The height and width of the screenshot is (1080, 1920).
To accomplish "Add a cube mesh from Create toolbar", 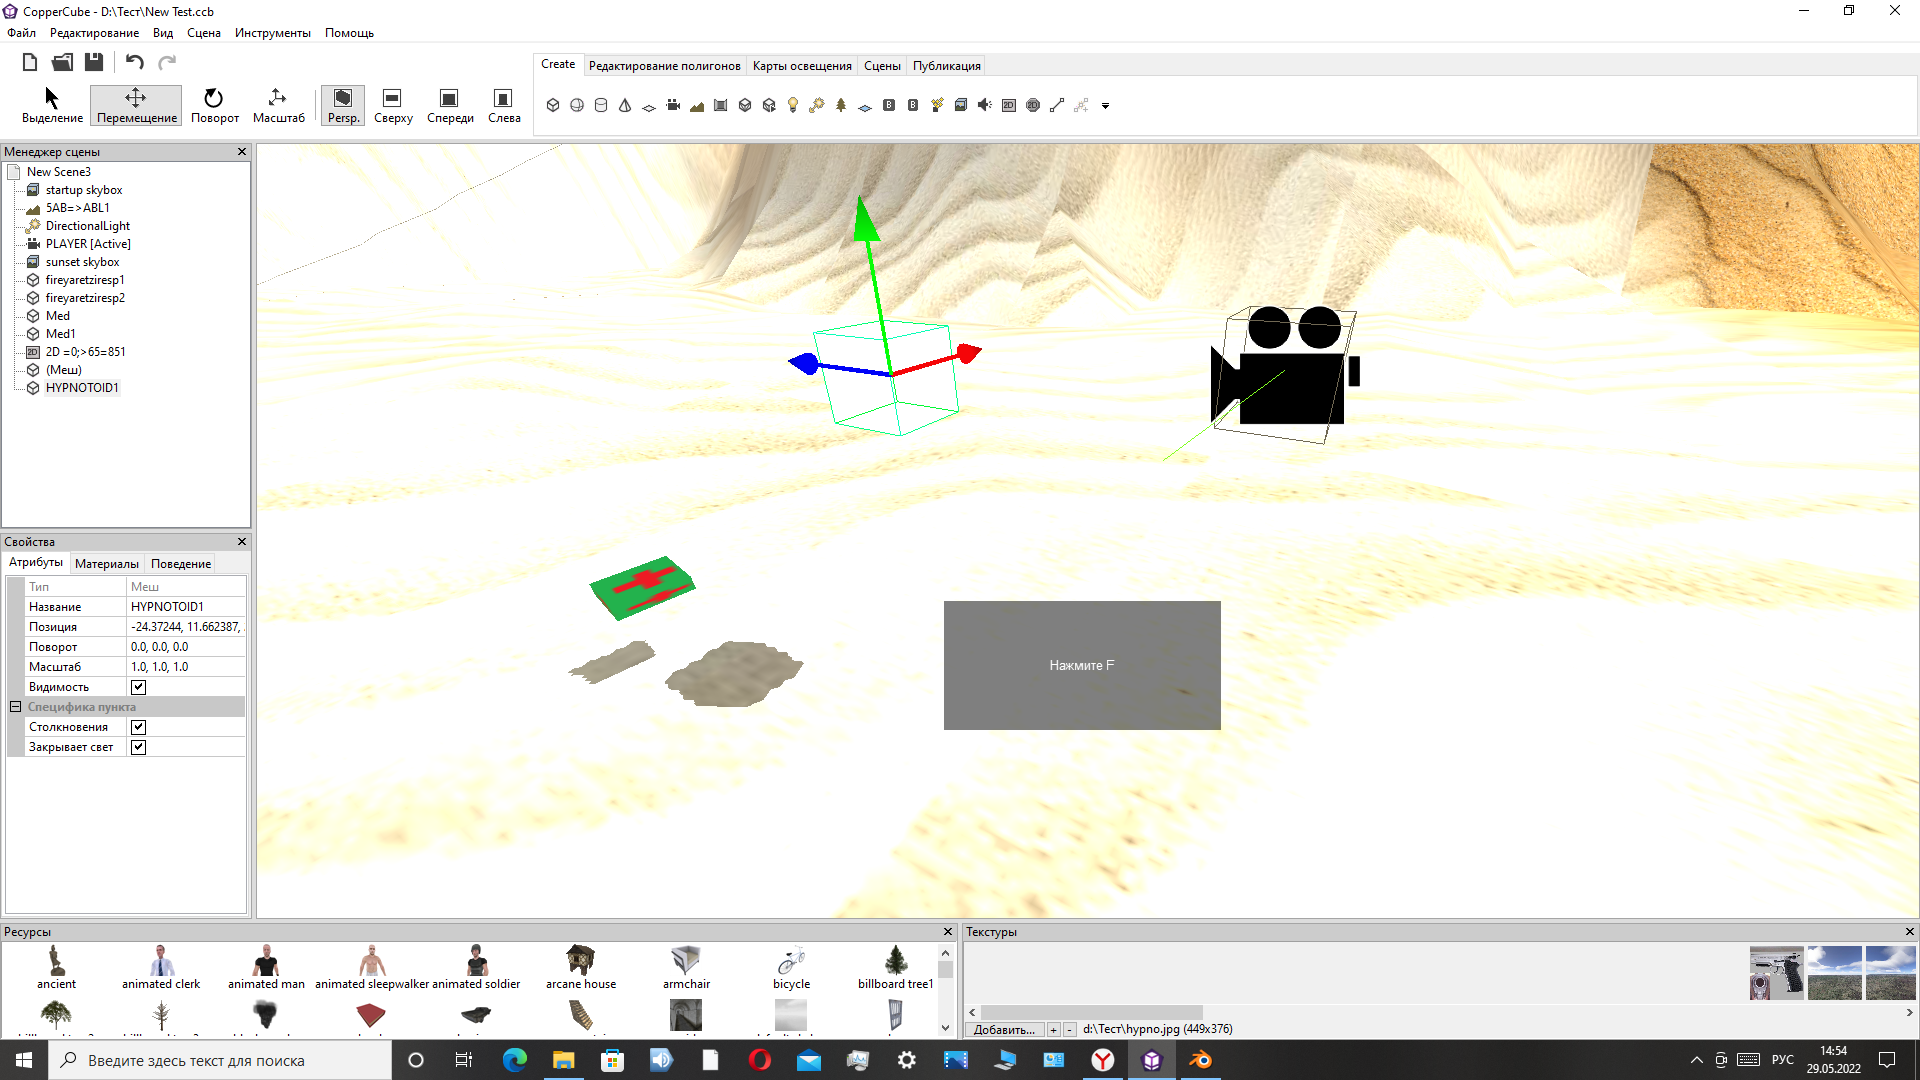I will (x=553, y=105).
